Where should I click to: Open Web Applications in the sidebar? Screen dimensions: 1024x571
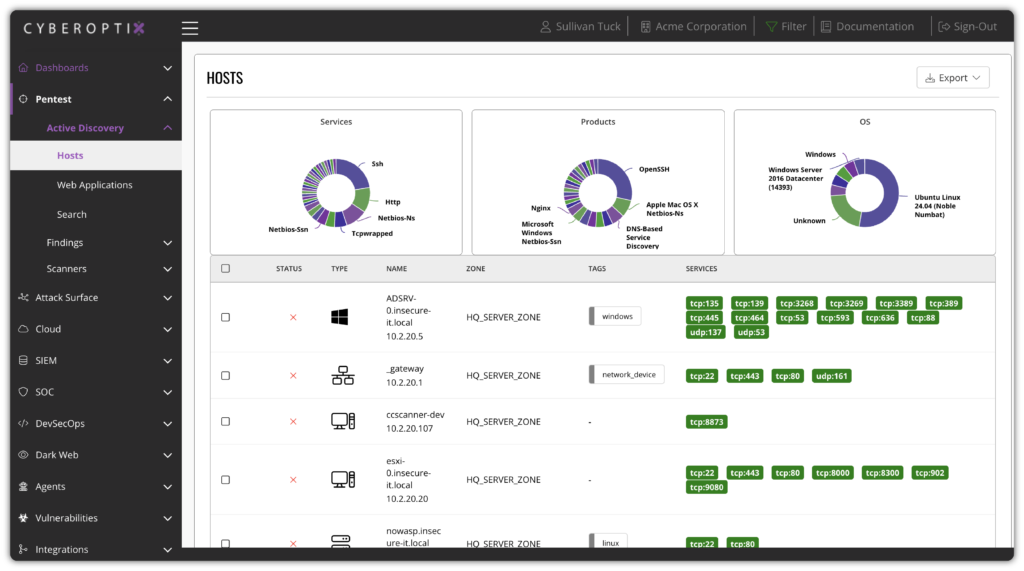pos(94,185)
